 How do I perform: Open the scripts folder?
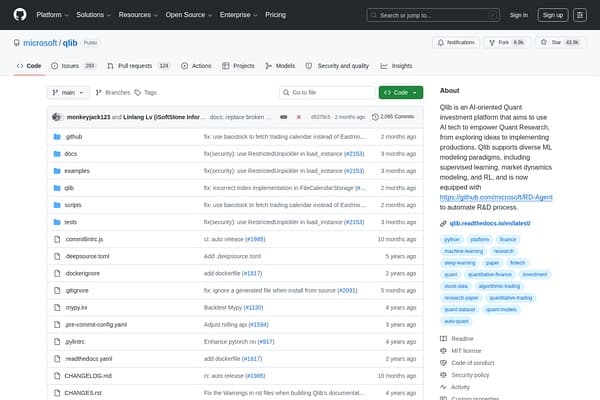(x=73, y=205)
